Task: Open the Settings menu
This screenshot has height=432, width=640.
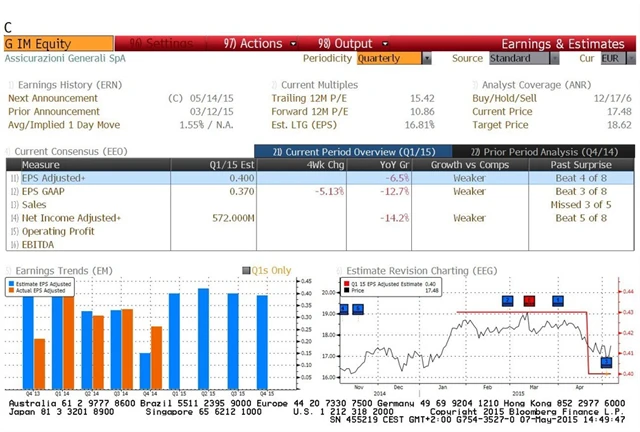Action: (x=162, y=44)
